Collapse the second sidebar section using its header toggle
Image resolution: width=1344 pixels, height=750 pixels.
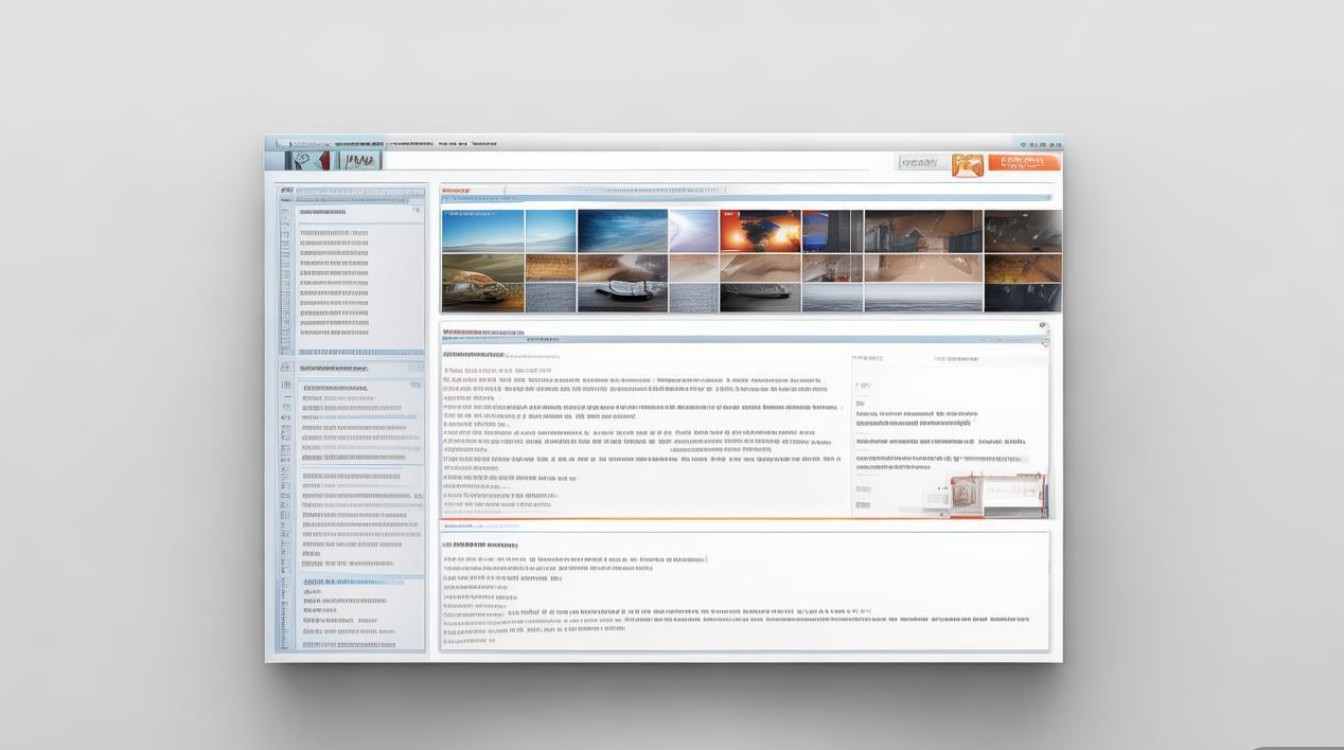click(x=416, y=368)
